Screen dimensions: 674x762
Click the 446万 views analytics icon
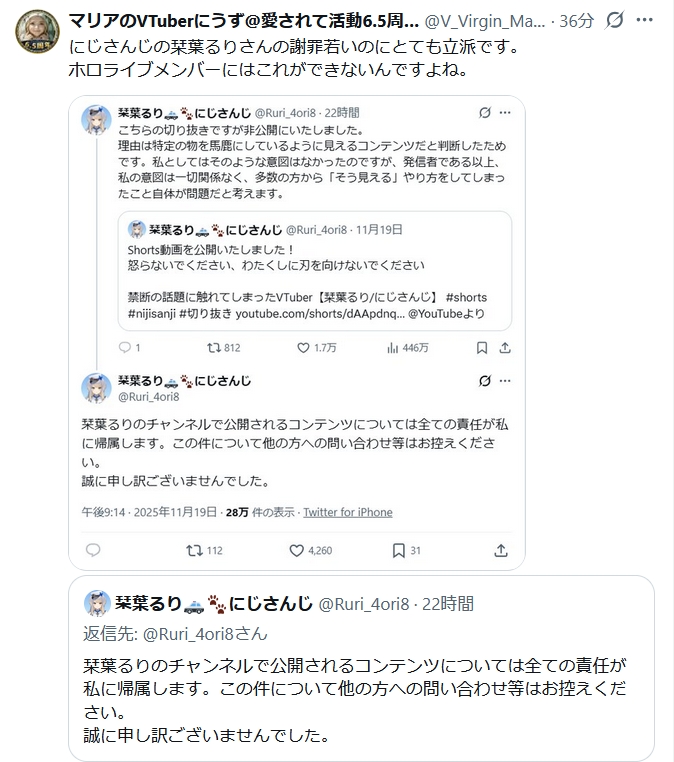click(392, 348)
